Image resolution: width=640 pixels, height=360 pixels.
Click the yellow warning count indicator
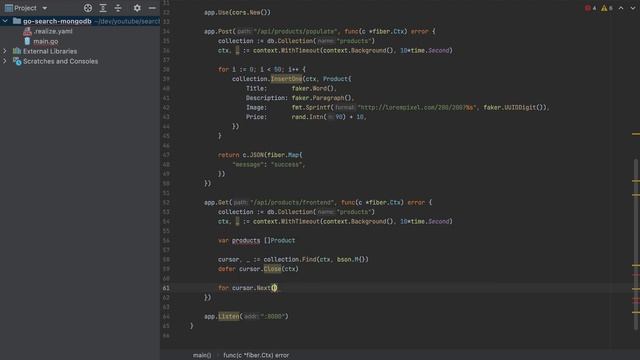607,8
